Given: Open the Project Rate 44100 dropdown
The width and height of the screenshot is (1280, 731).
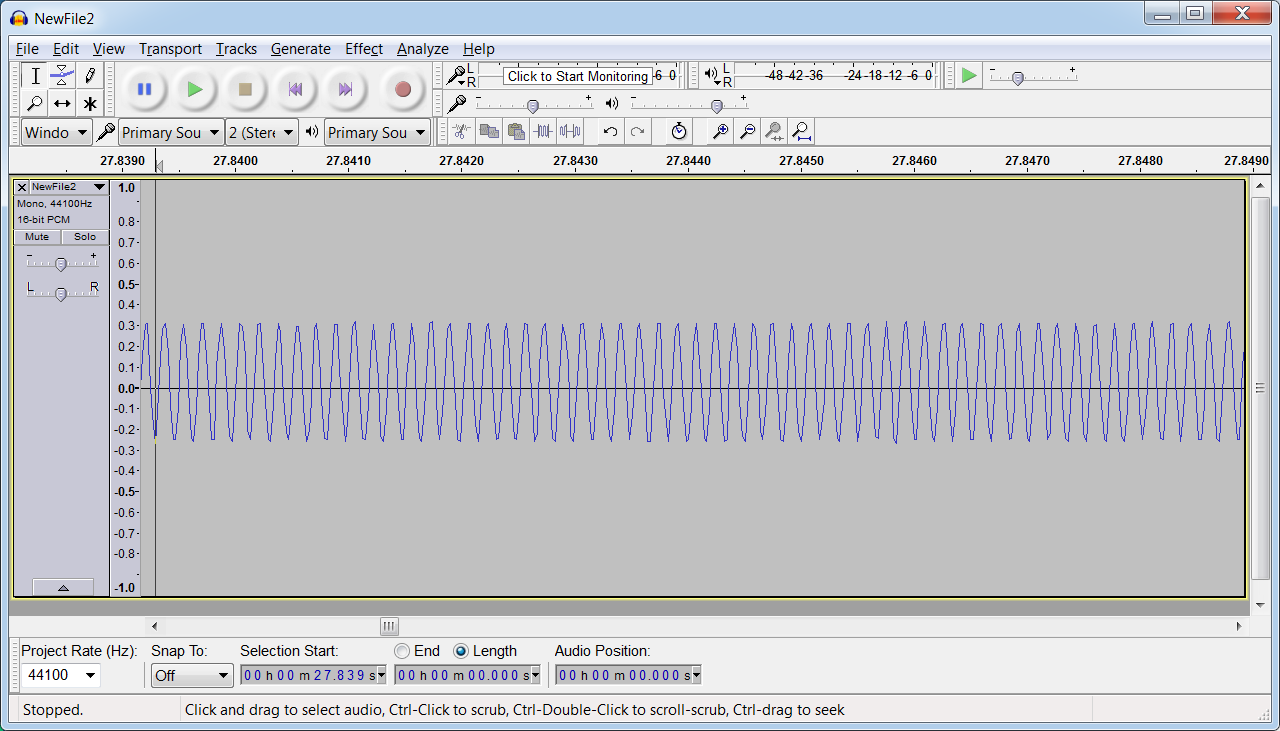Looking at the screenshot, I should tap(62, 675).
